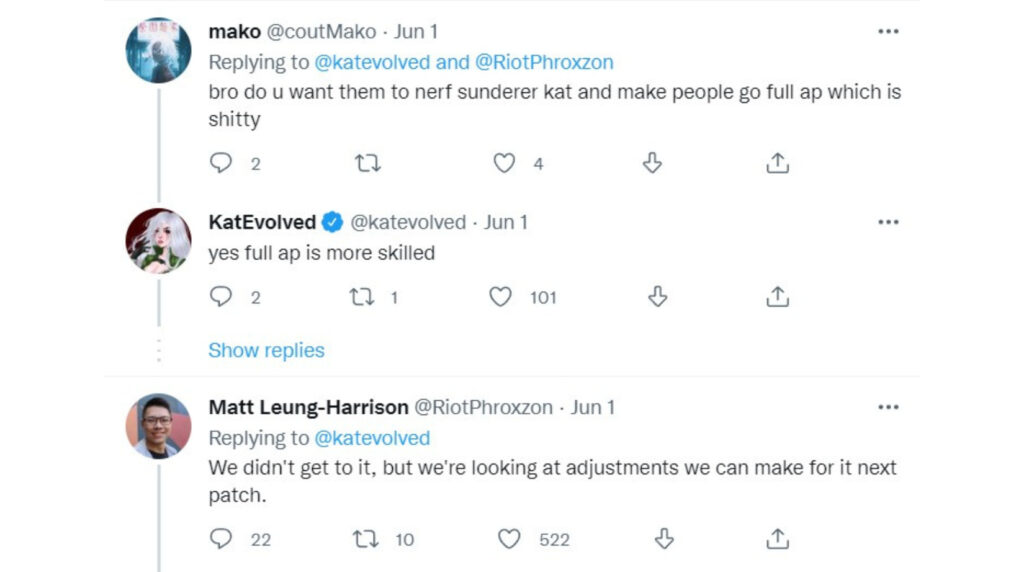Reply to KatEvolved's 'full ap' tweet
This screenshot has width=1024, height=572.
click(x=221, y=297)
